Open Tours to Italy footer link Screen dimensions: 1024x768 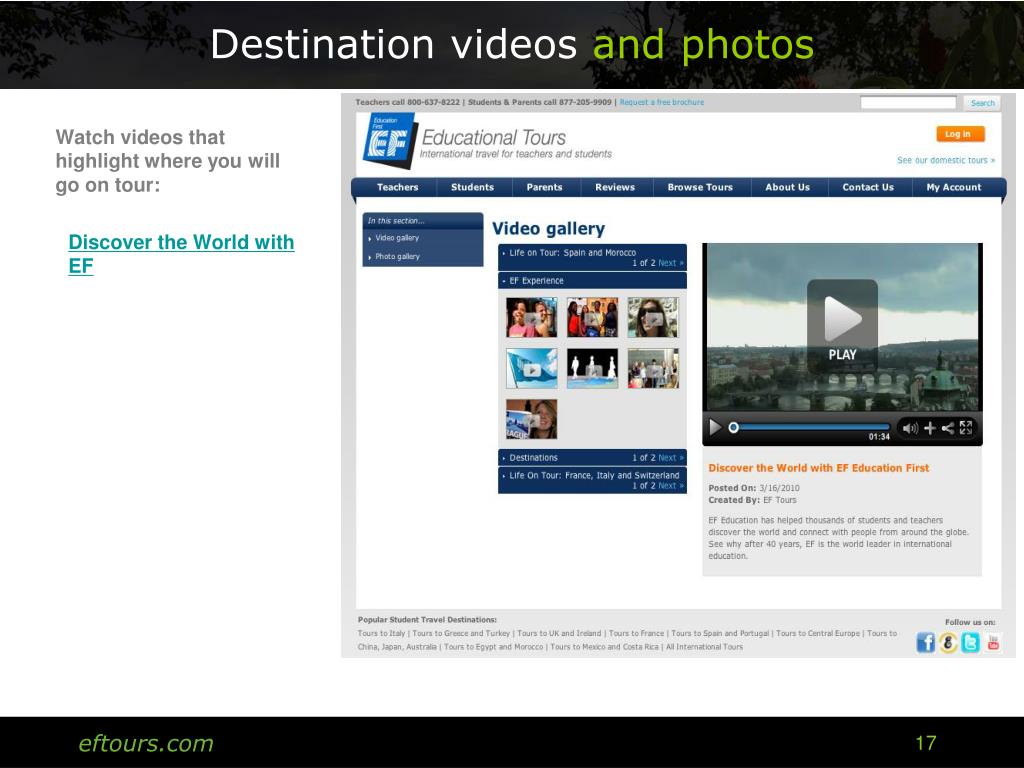click(x=381, y=633)
